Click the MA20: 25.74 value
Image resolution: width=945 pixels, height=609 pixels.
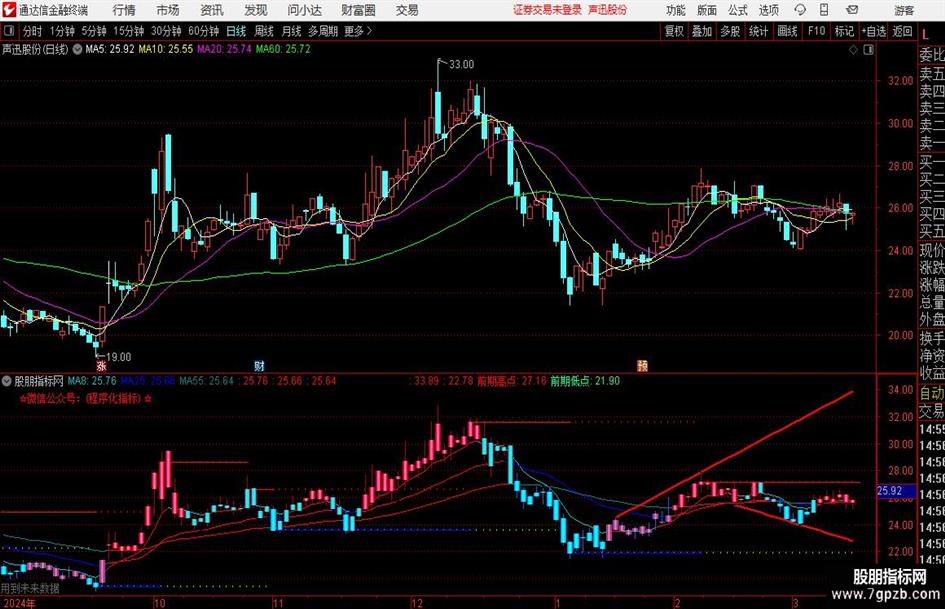tap(224, 49)
